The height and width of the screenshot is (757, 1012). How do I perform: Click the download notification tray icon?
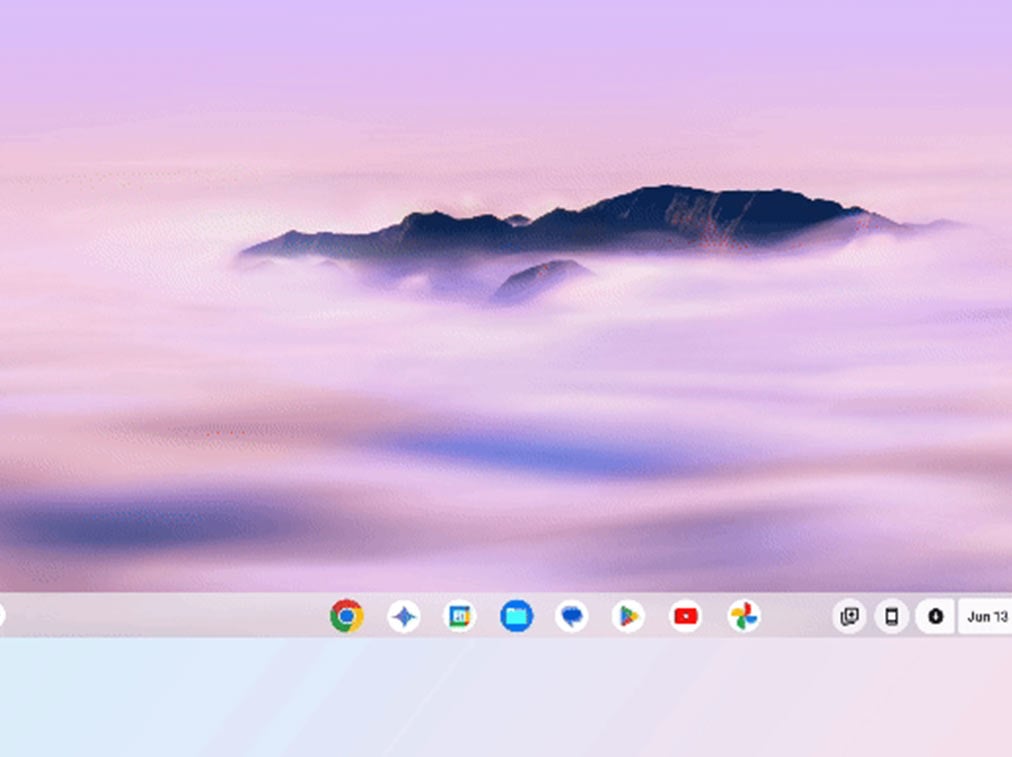(x=935, y=616)
